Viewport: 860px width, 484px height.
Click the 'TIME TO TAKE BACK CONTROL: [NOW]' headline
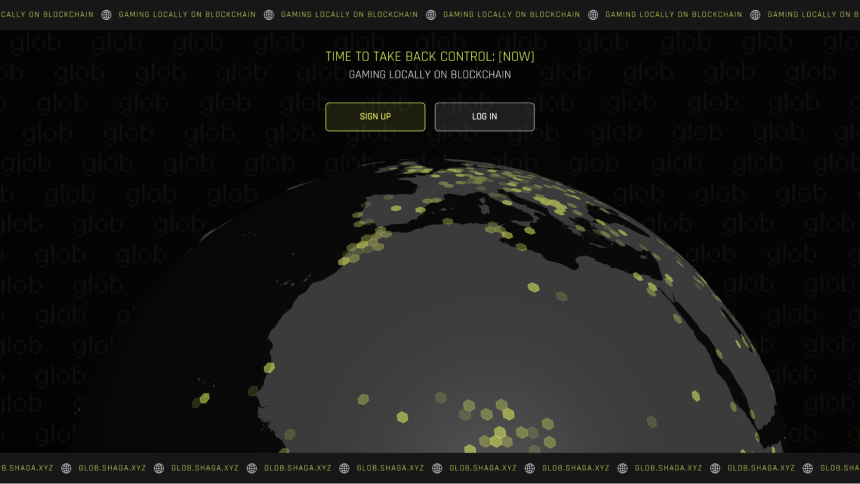coord(430,57)
